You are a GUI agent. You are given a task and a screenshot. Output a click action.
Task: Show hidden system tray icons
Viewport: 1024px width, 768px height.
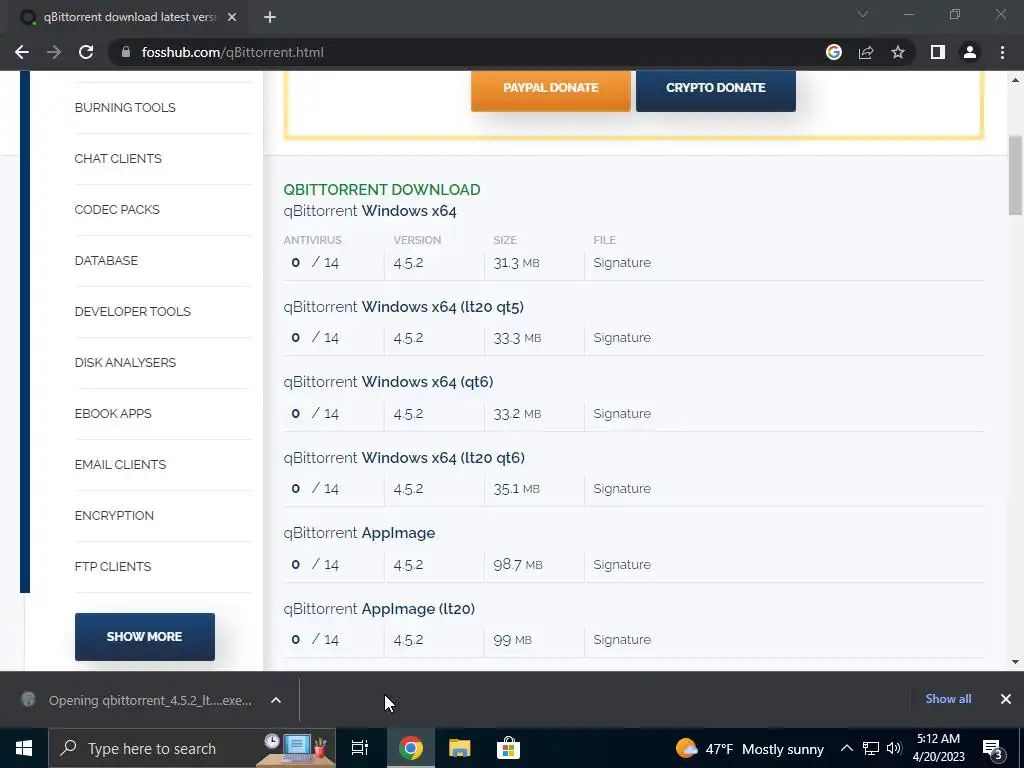click(846, 748)
